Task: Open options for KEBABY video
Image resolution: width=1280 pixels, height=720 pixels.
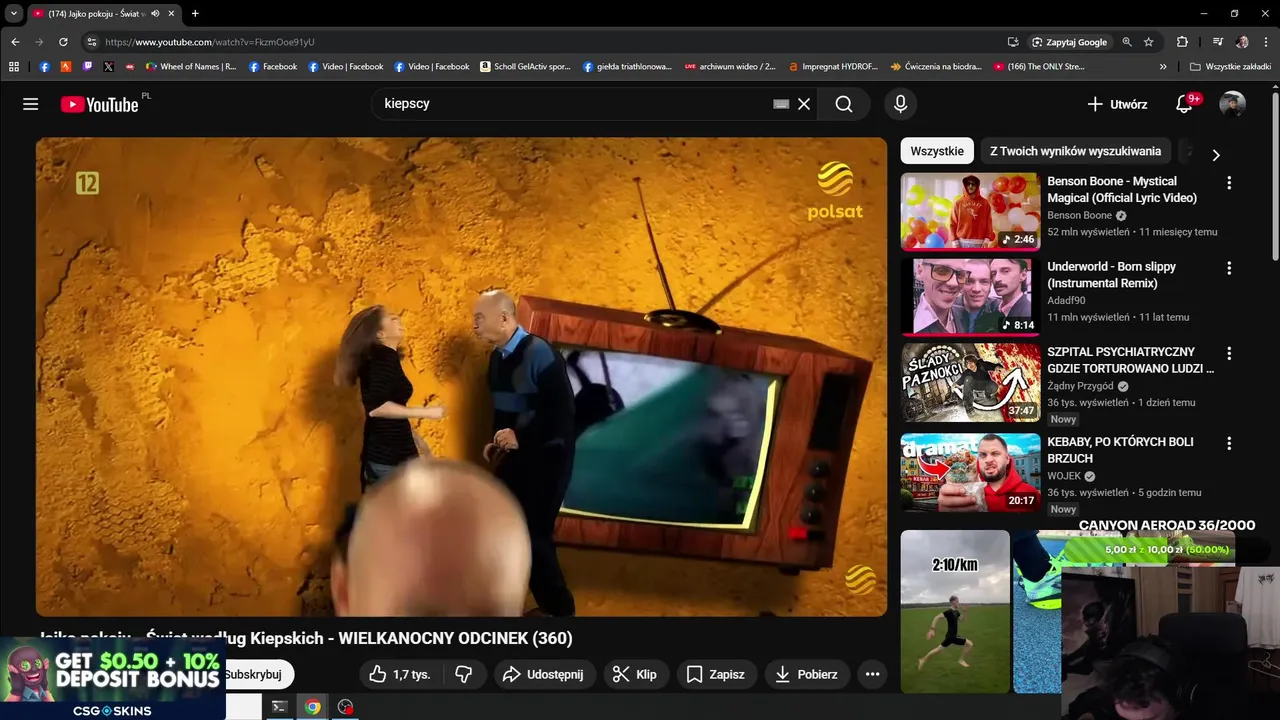Action: (x=1229, y=443)
